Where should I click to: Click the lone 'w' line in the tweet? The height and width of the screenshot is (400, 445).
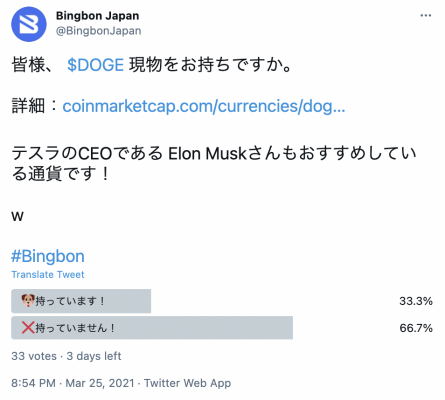(17, 216)
